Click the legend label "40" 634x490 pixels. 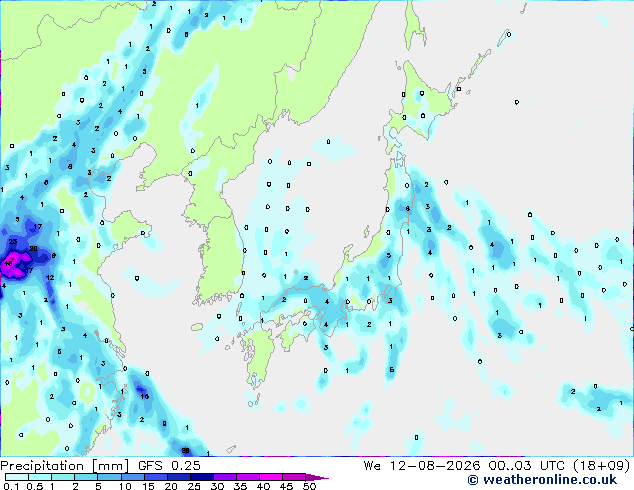[264, 486]
